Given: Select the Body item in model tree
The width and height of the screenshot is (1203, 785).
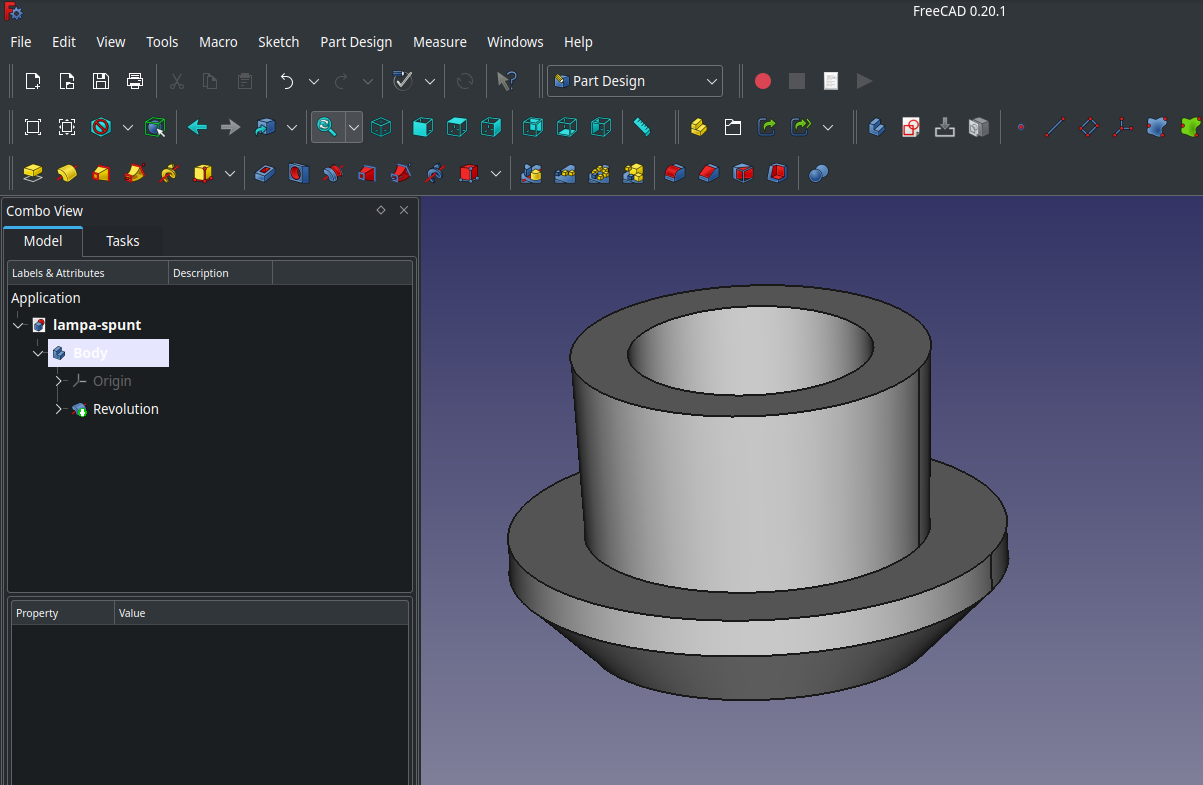Looking at the screenshot, I should [x=90, y=353].
